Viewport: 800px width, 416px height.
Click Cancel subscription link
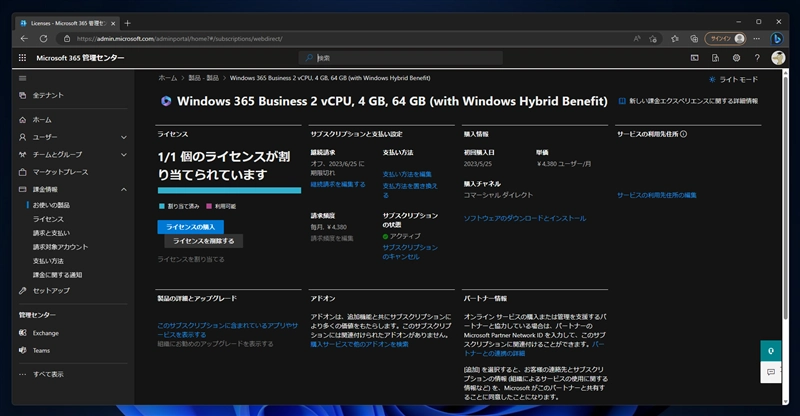coord(410,252)
